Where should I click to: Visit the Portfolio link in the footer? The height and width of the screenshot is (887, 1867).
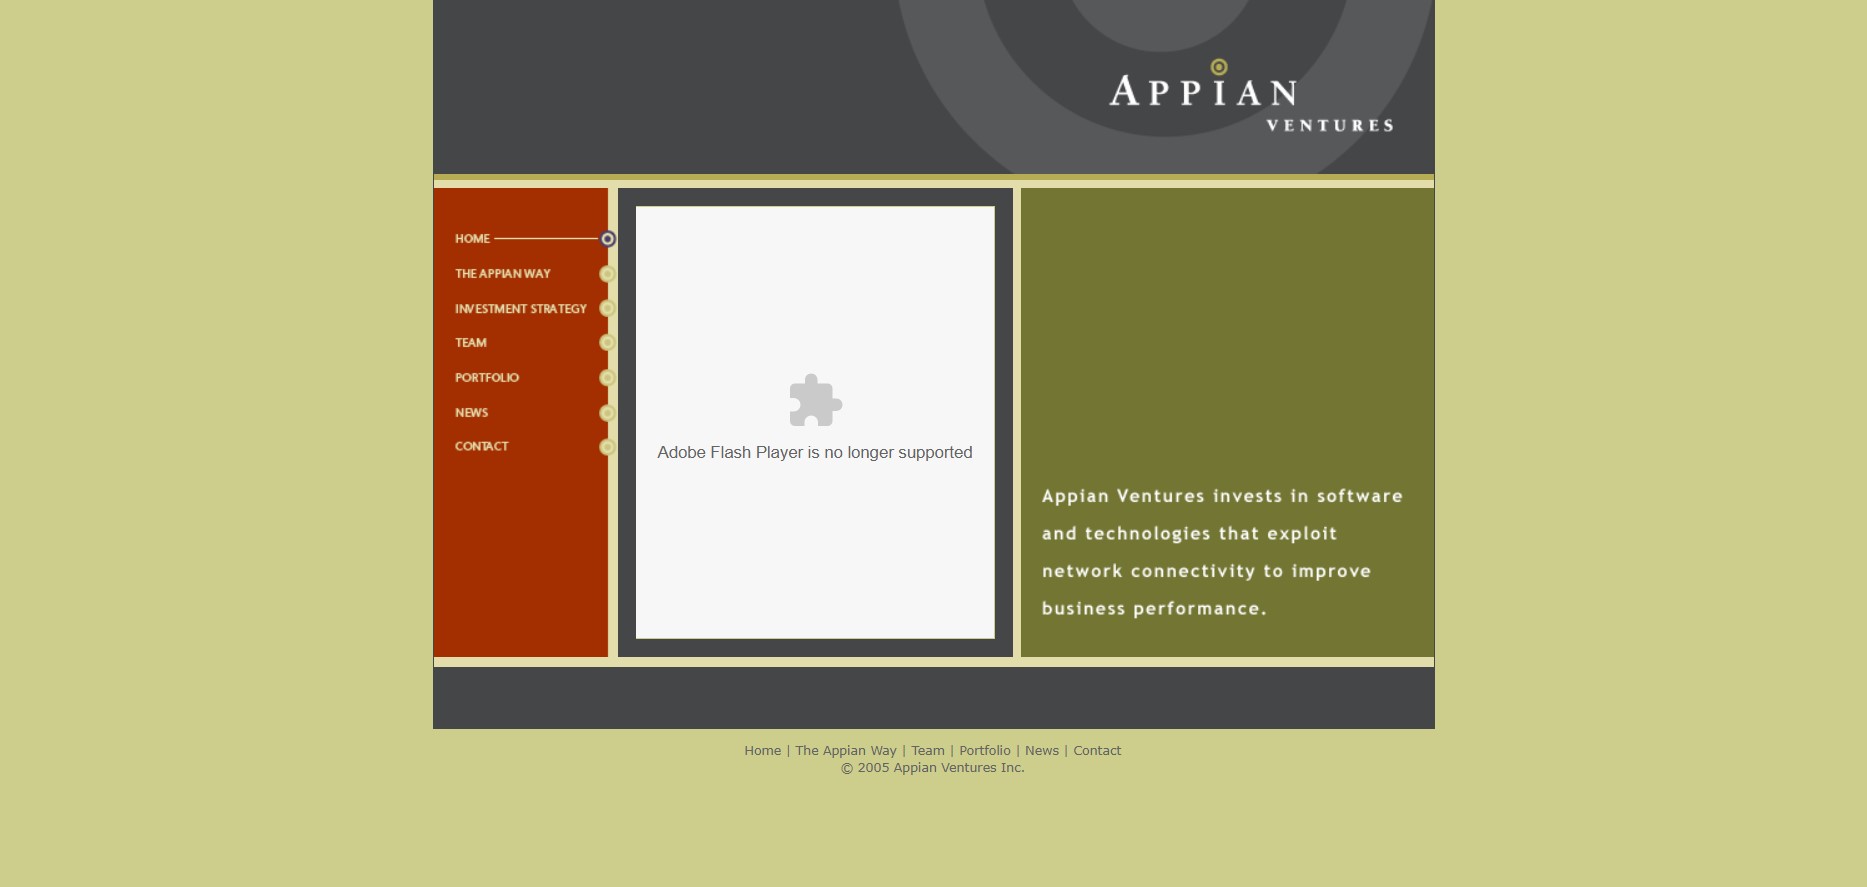coord(985,751)
